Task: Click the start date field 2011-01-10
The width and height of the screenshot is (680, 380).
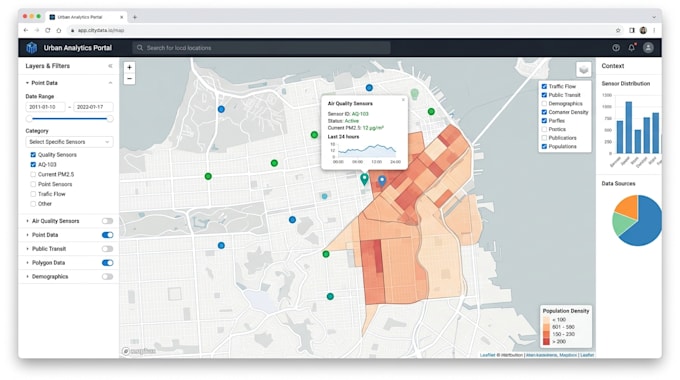Action: (45, 107)
